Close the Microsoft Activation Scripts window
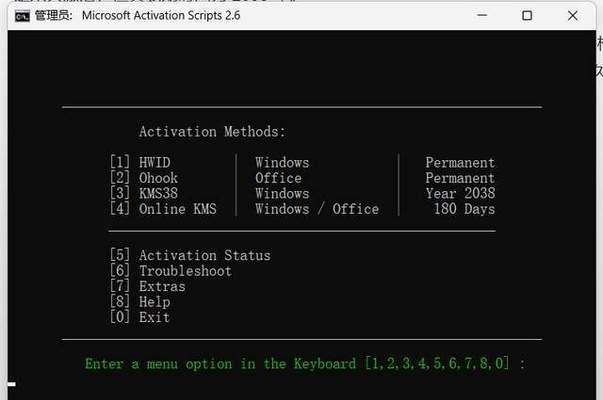The height and width of the screenshot is (400, 603). click(573, 16)
